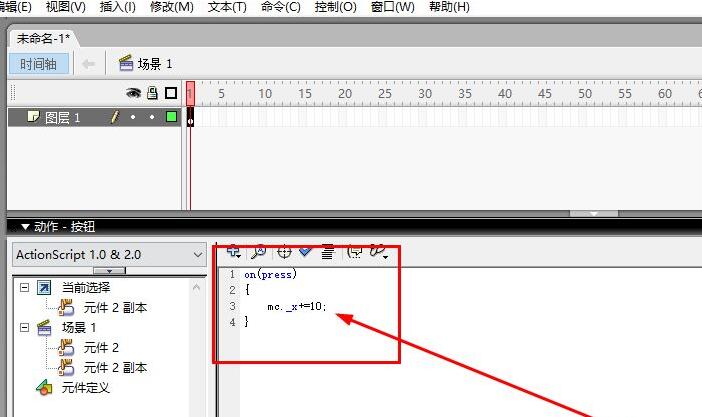Select the 图层 1 layer name

[x=62, y=118]
